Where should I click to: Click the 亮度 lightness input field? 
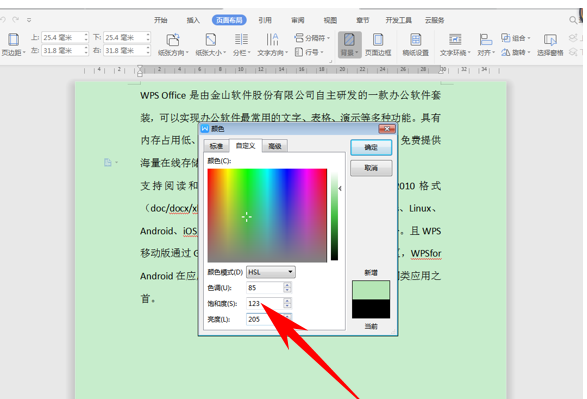point(265,319)
